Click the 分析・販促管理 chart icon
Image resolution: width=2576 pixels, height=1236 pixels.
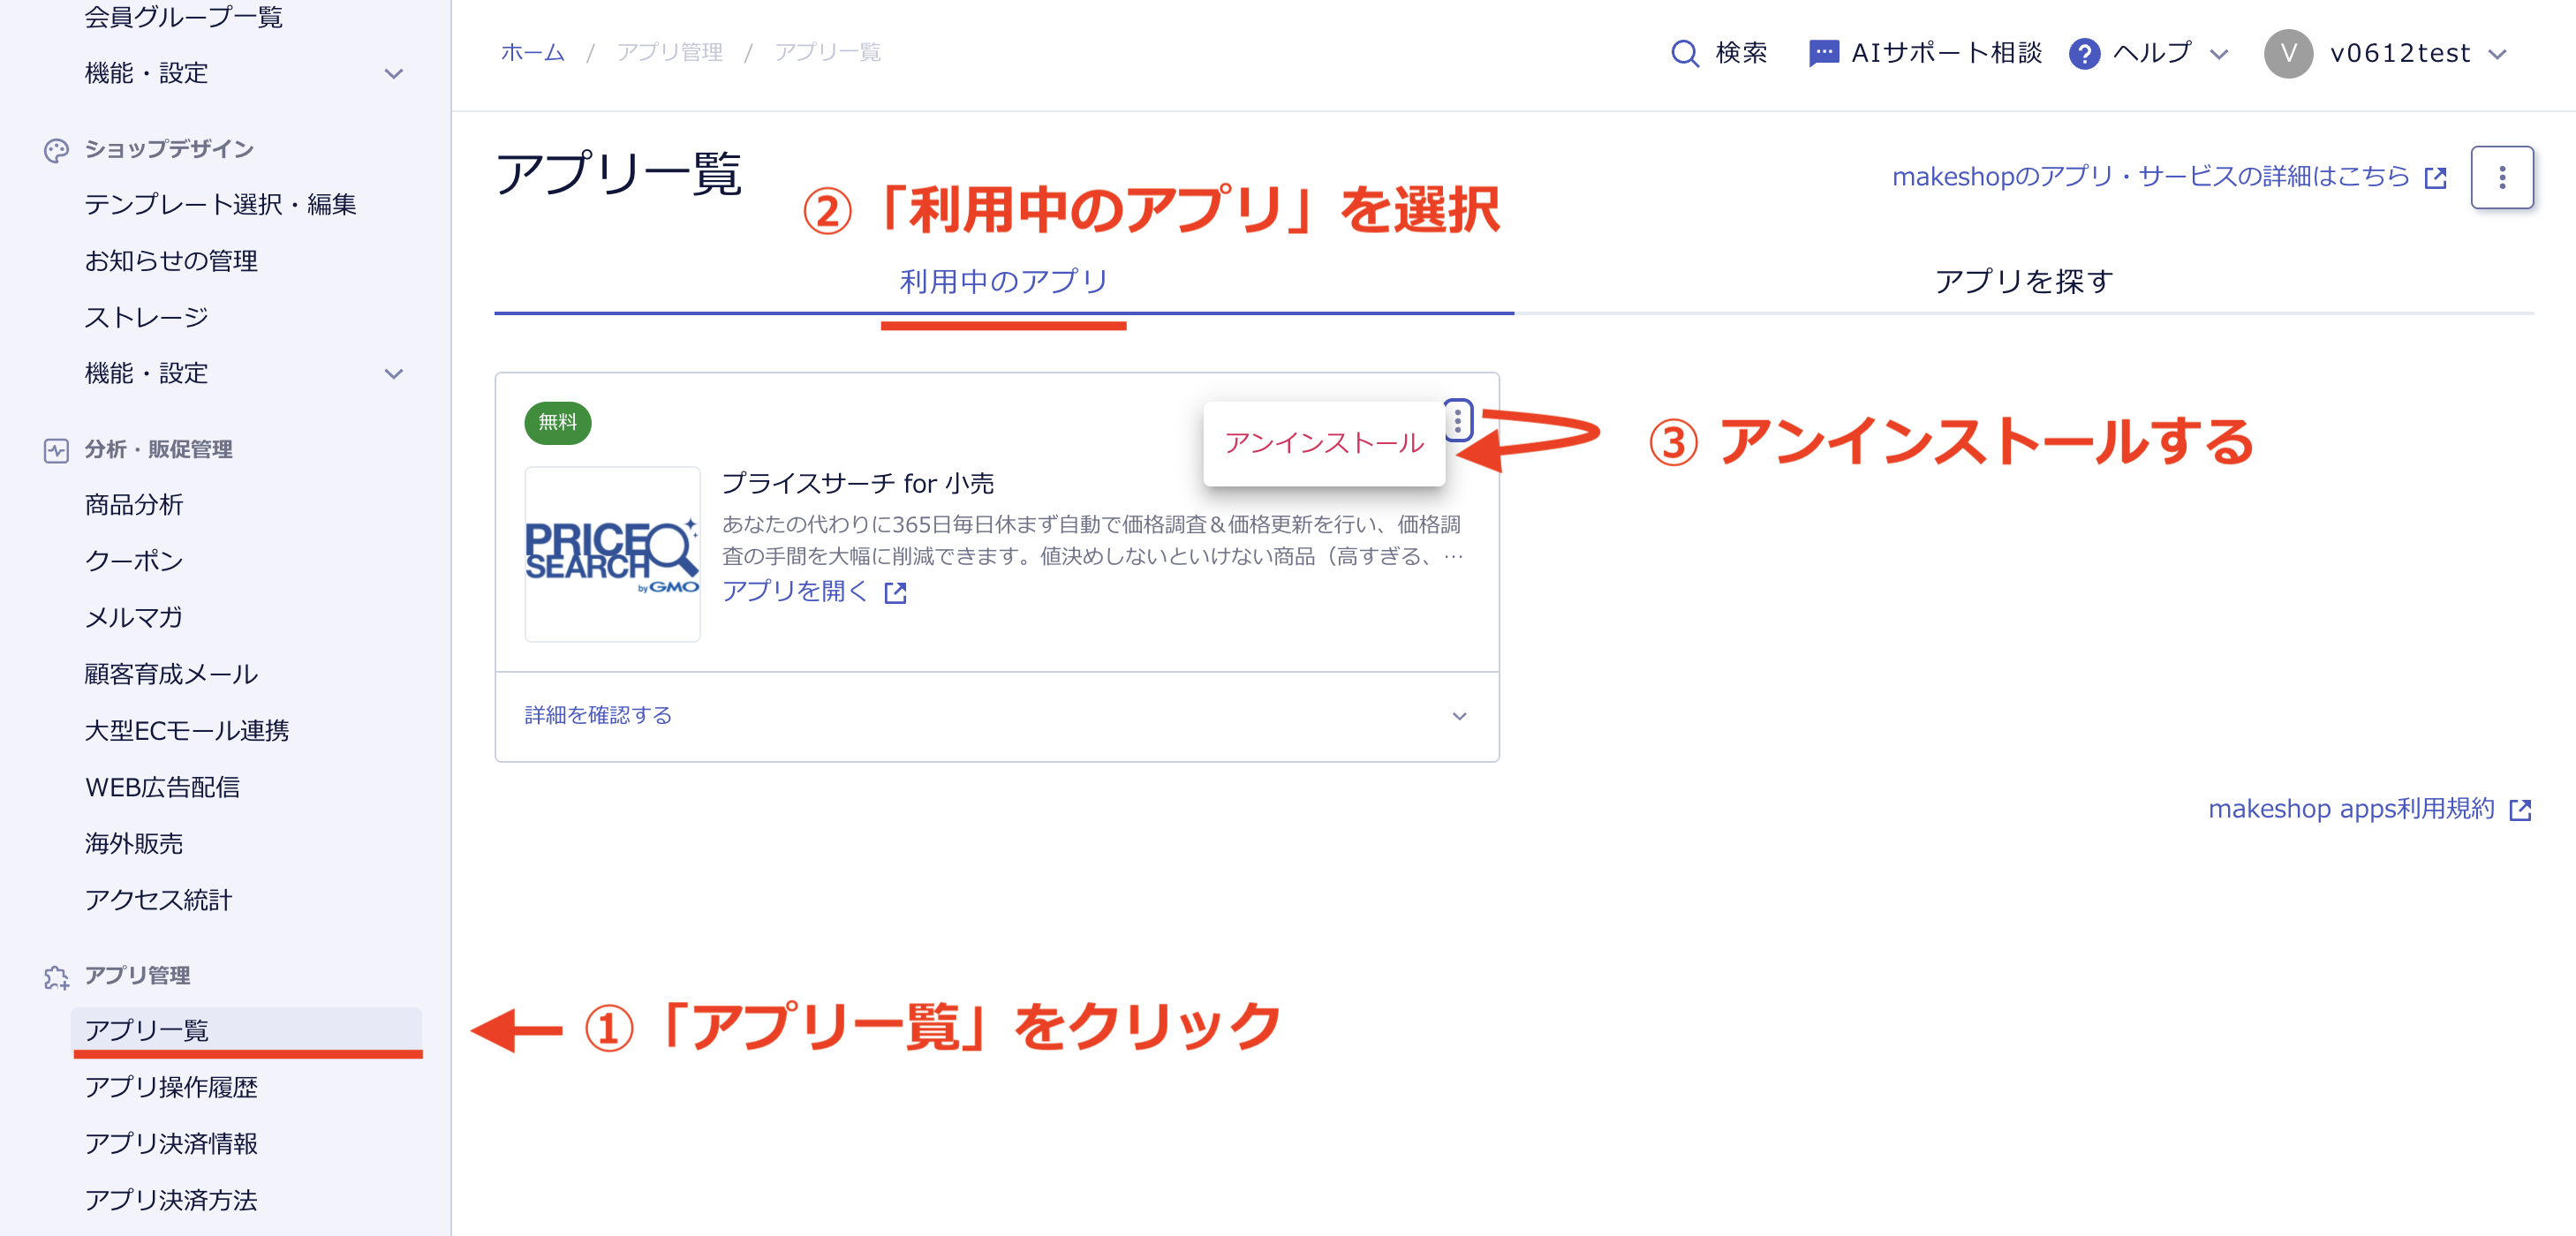56,450
